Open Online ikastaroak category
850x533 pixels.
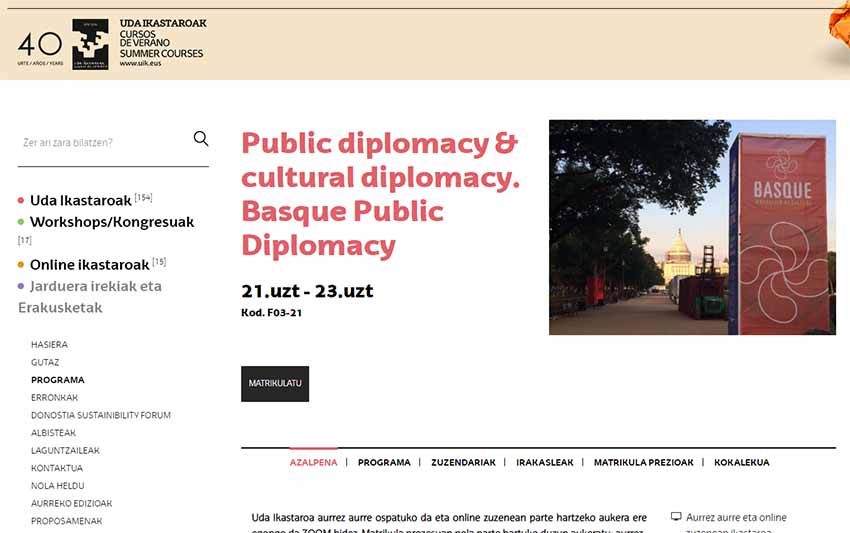[x=89, y=265]
